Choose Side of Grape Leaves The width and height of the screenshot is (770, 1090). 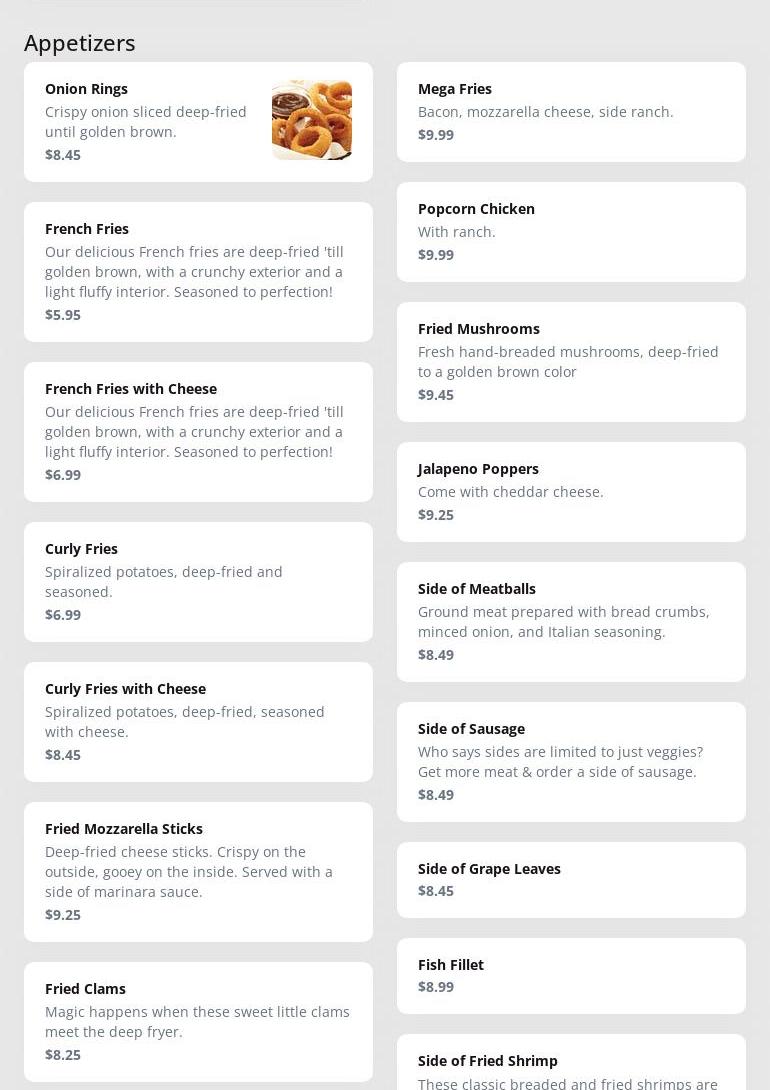pyautogui.click(x=571, y=880)
